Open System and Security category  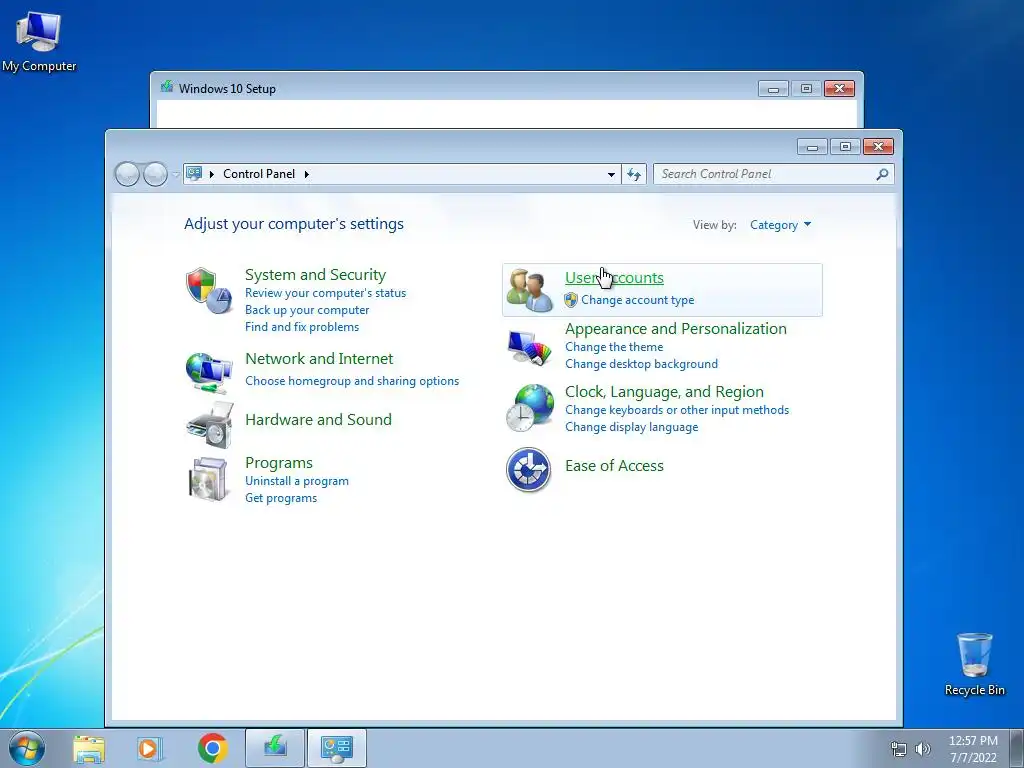tap(315, 275)
